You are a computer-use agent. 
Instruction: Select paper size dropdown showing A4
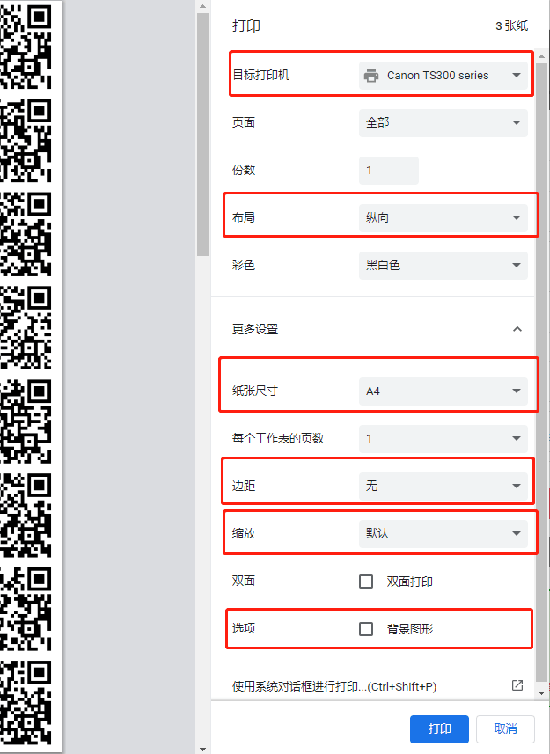(443, 391)
